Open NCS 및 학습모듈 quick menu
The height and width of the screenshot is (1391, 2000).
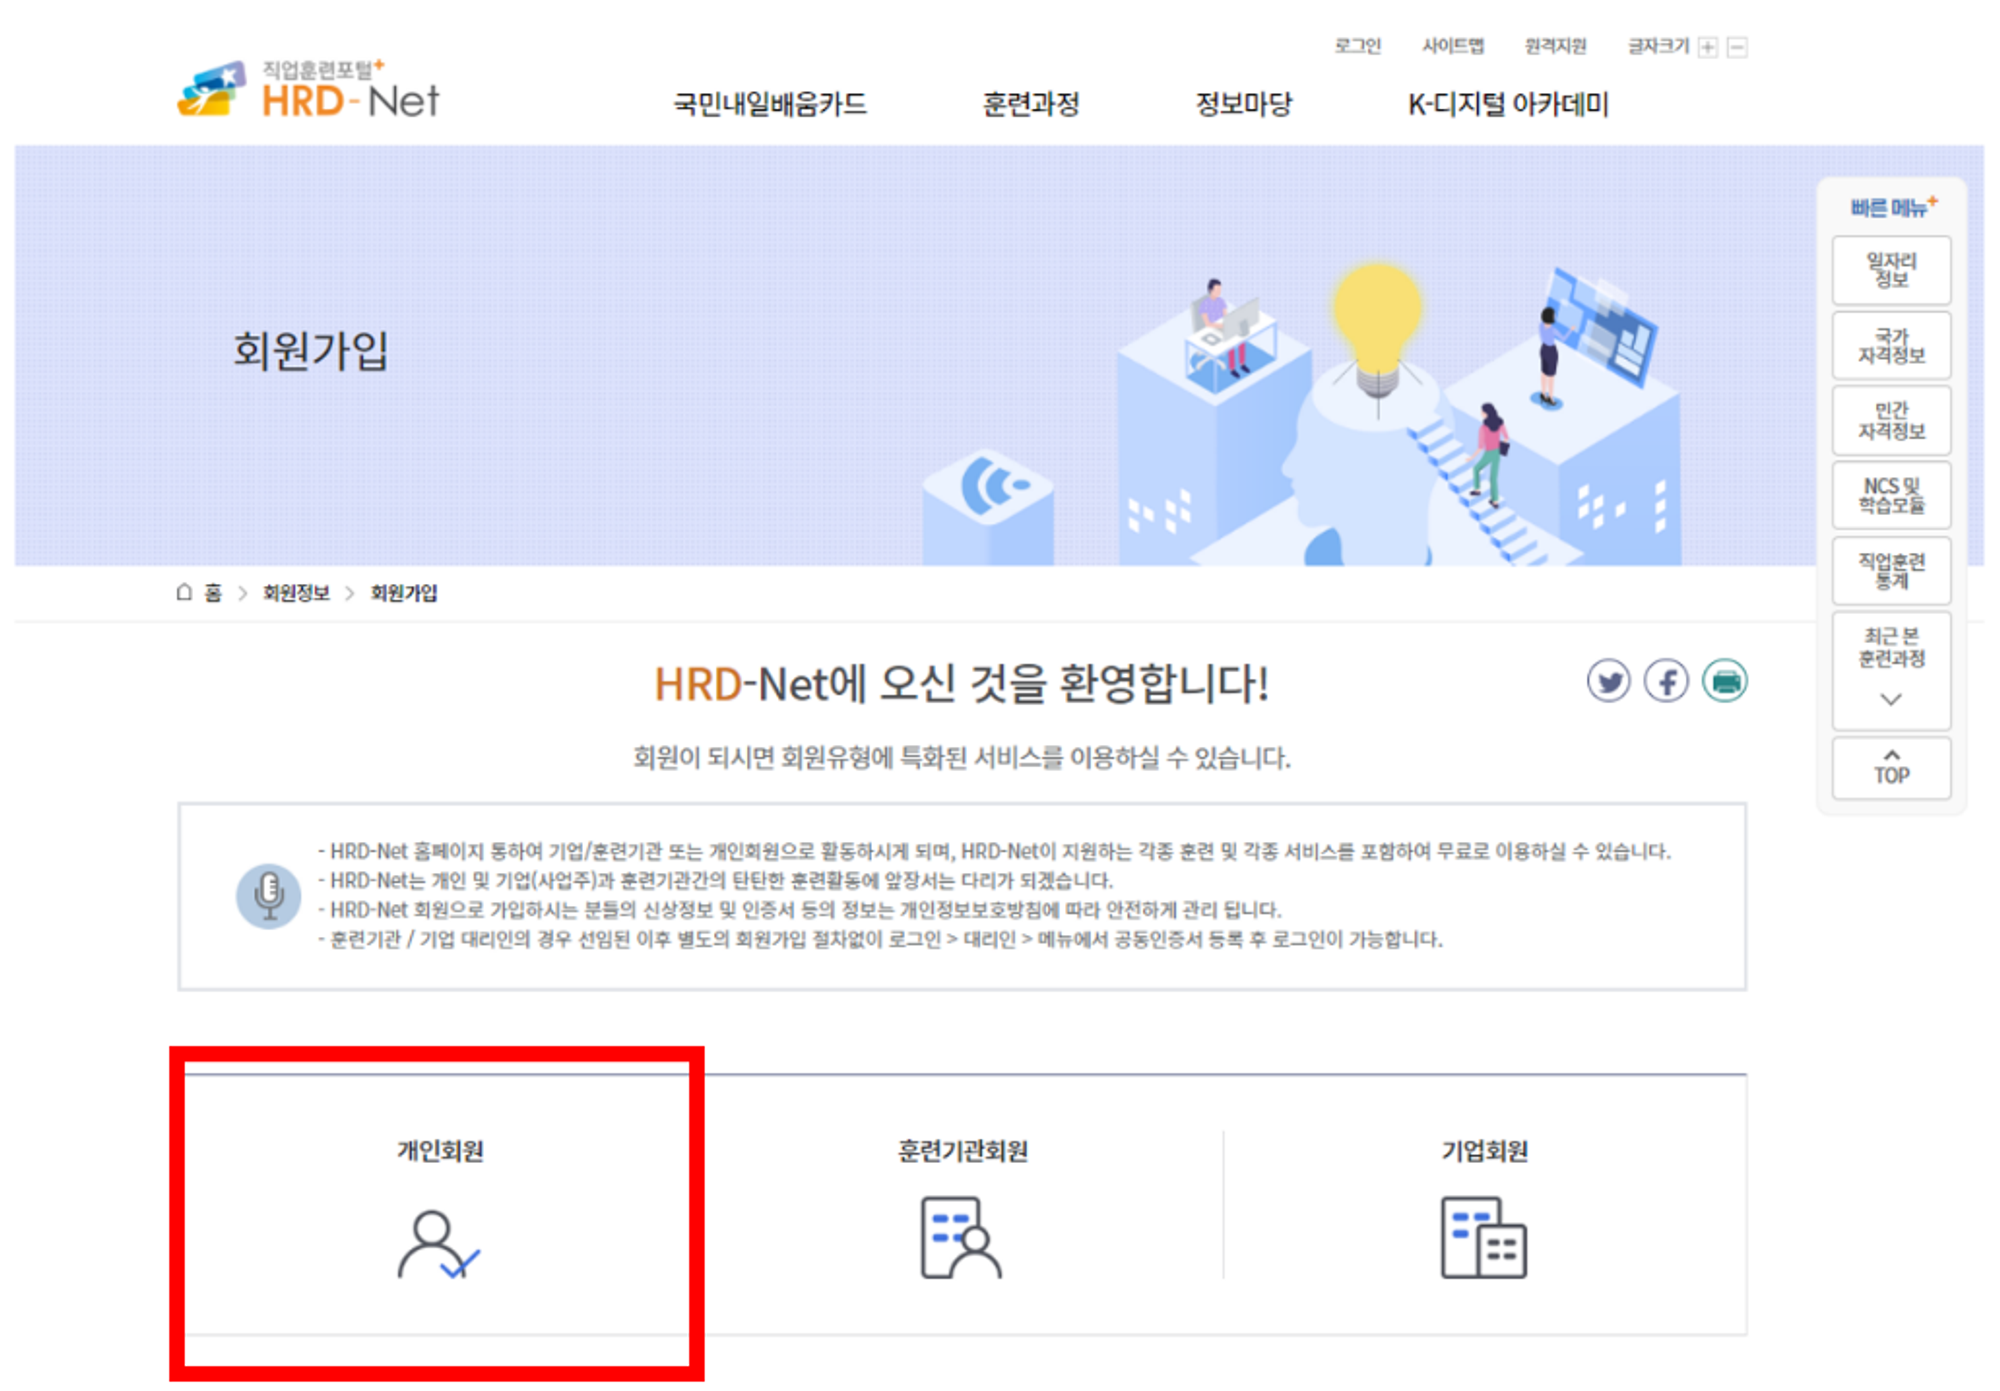(1891, 496)
